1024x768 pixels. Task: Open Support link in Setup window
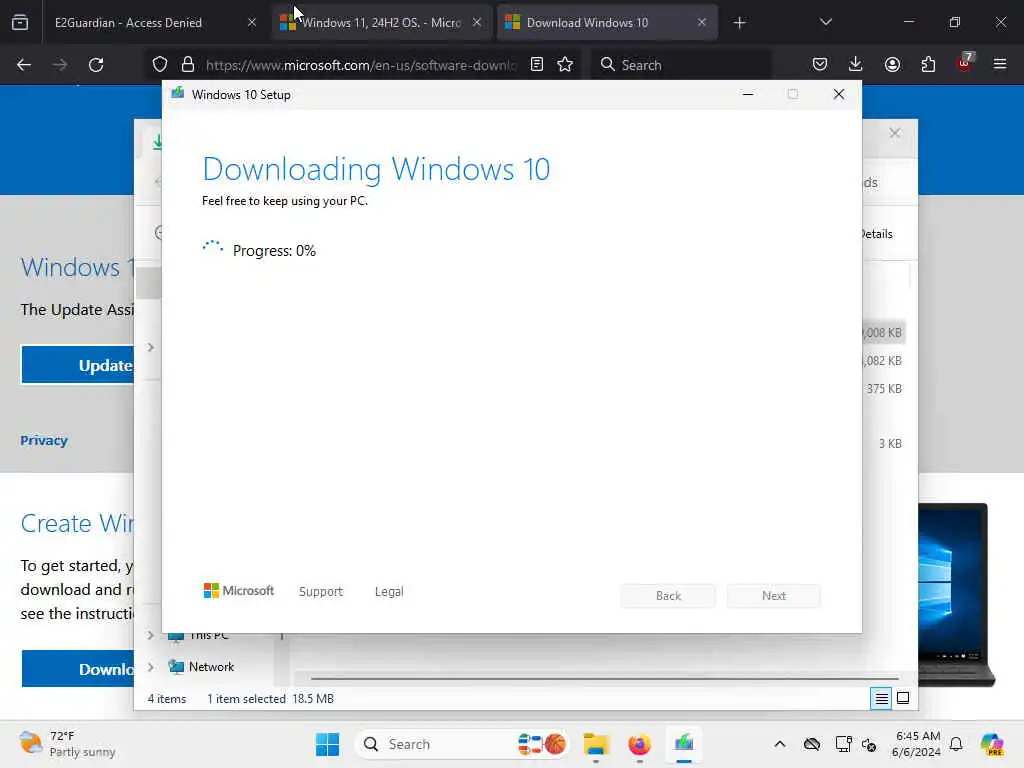pos(321,592)
